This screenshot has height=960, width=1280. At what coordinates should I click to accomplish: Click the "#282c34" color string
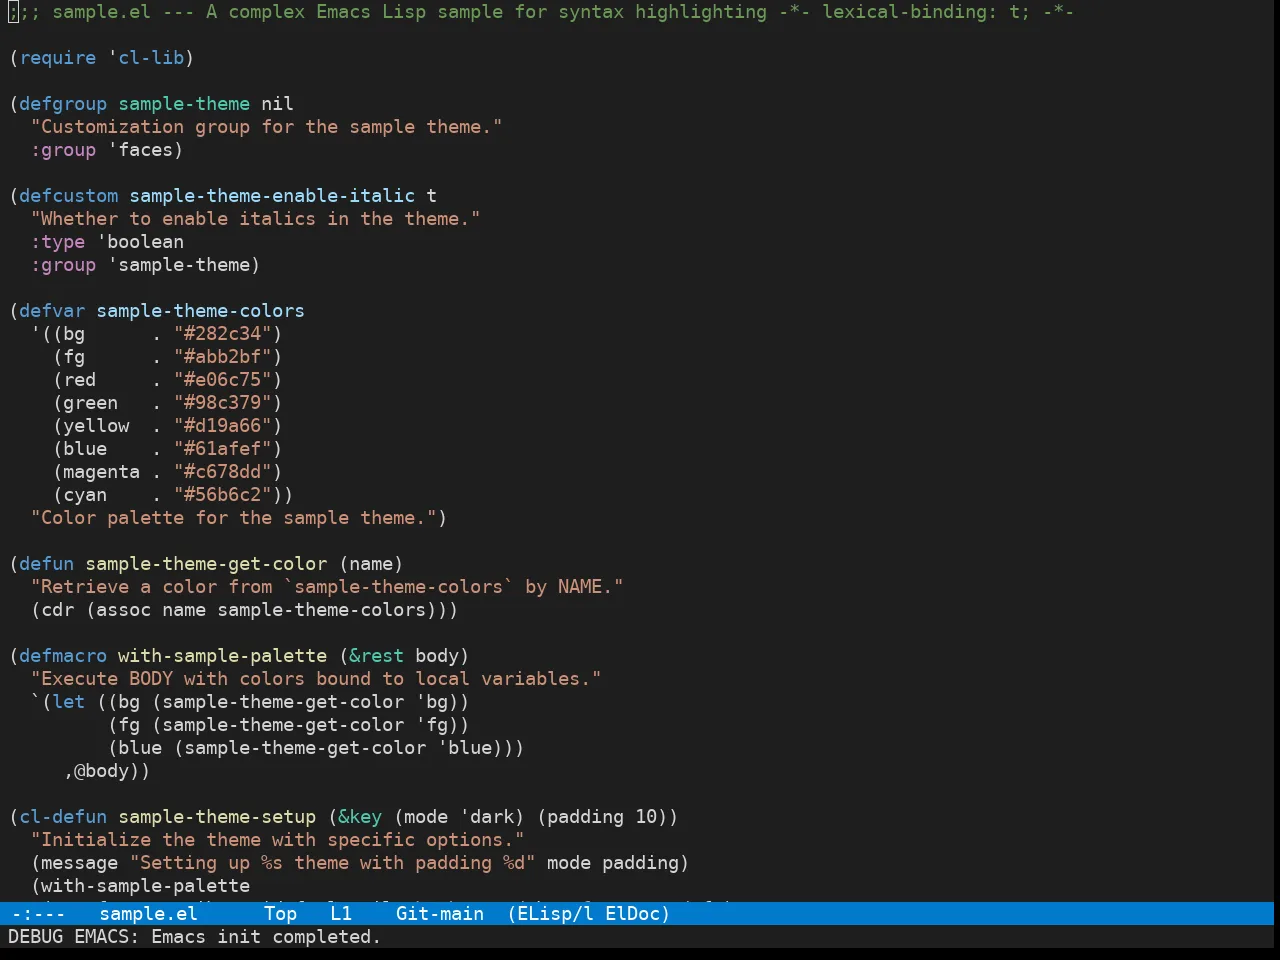(x=223, y=334)
